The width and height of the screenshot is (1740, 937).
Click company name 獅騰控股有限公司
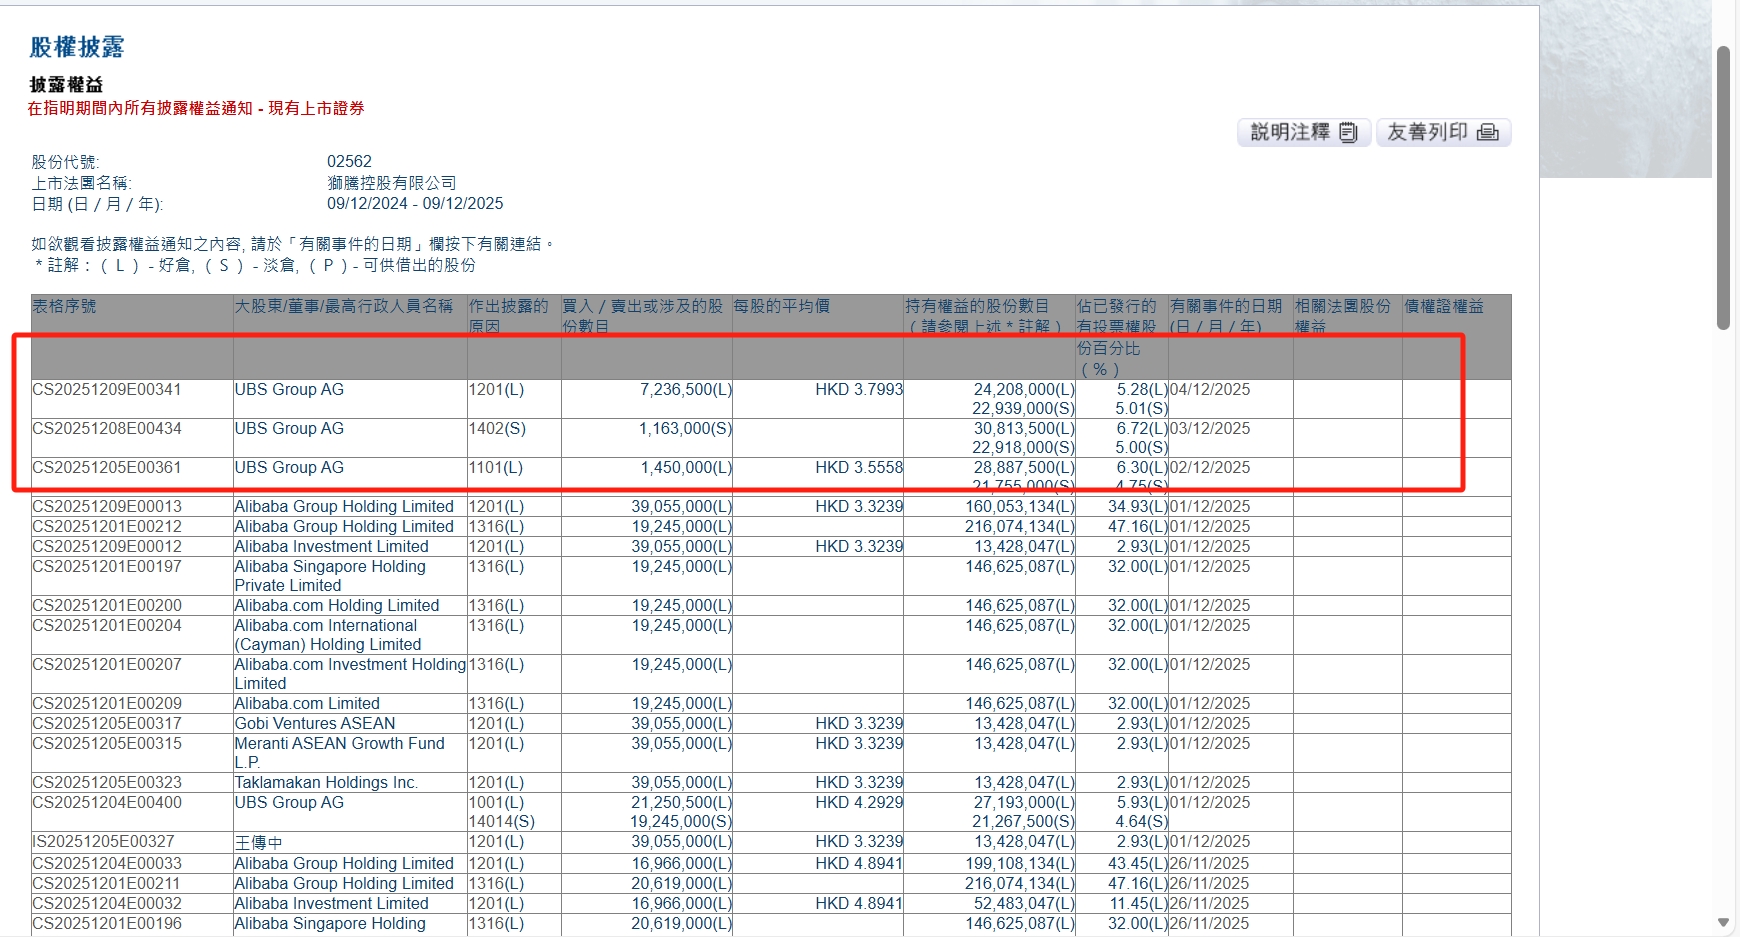coord(392,183)
